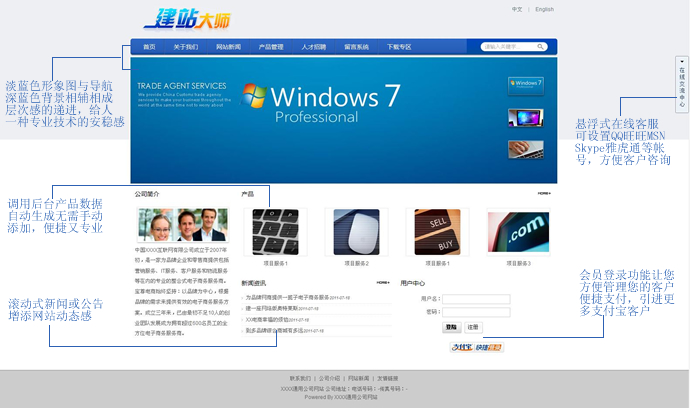
Task: Select the monitor banner thumbnail
Action: pos(526,118)
